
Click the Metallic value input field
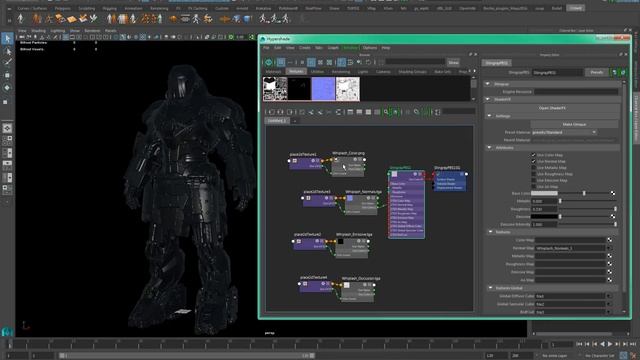pos(544,201)
